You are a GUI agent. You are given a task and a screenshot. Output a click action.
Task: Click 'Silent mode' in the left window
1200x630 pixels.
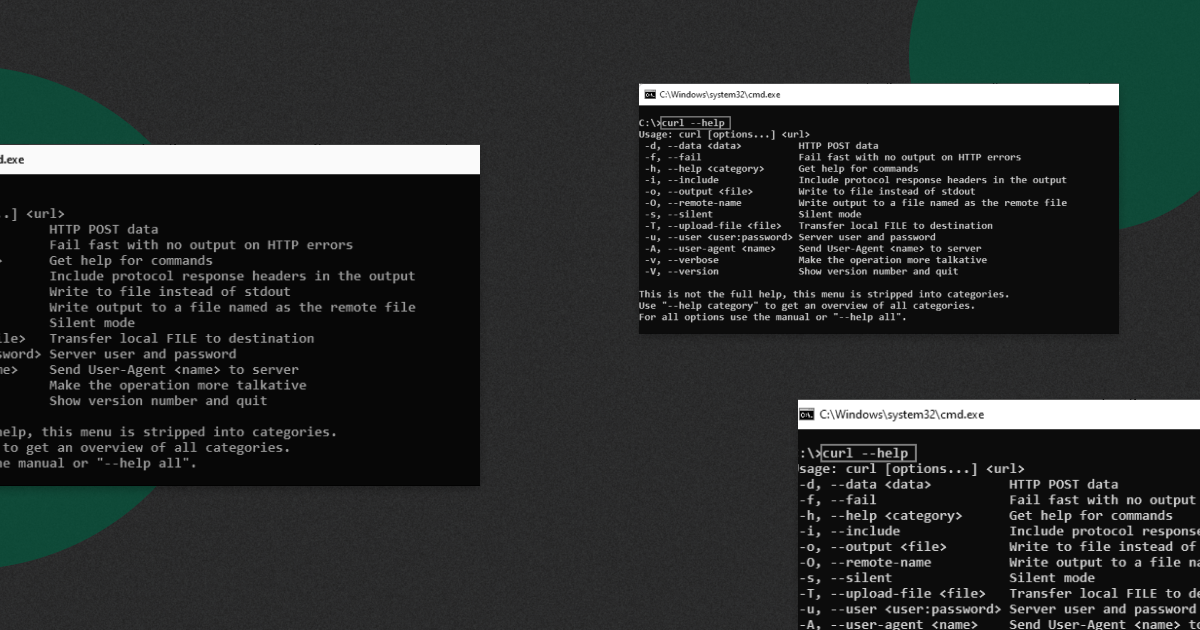pyautogui.click(x=92, y=323)
